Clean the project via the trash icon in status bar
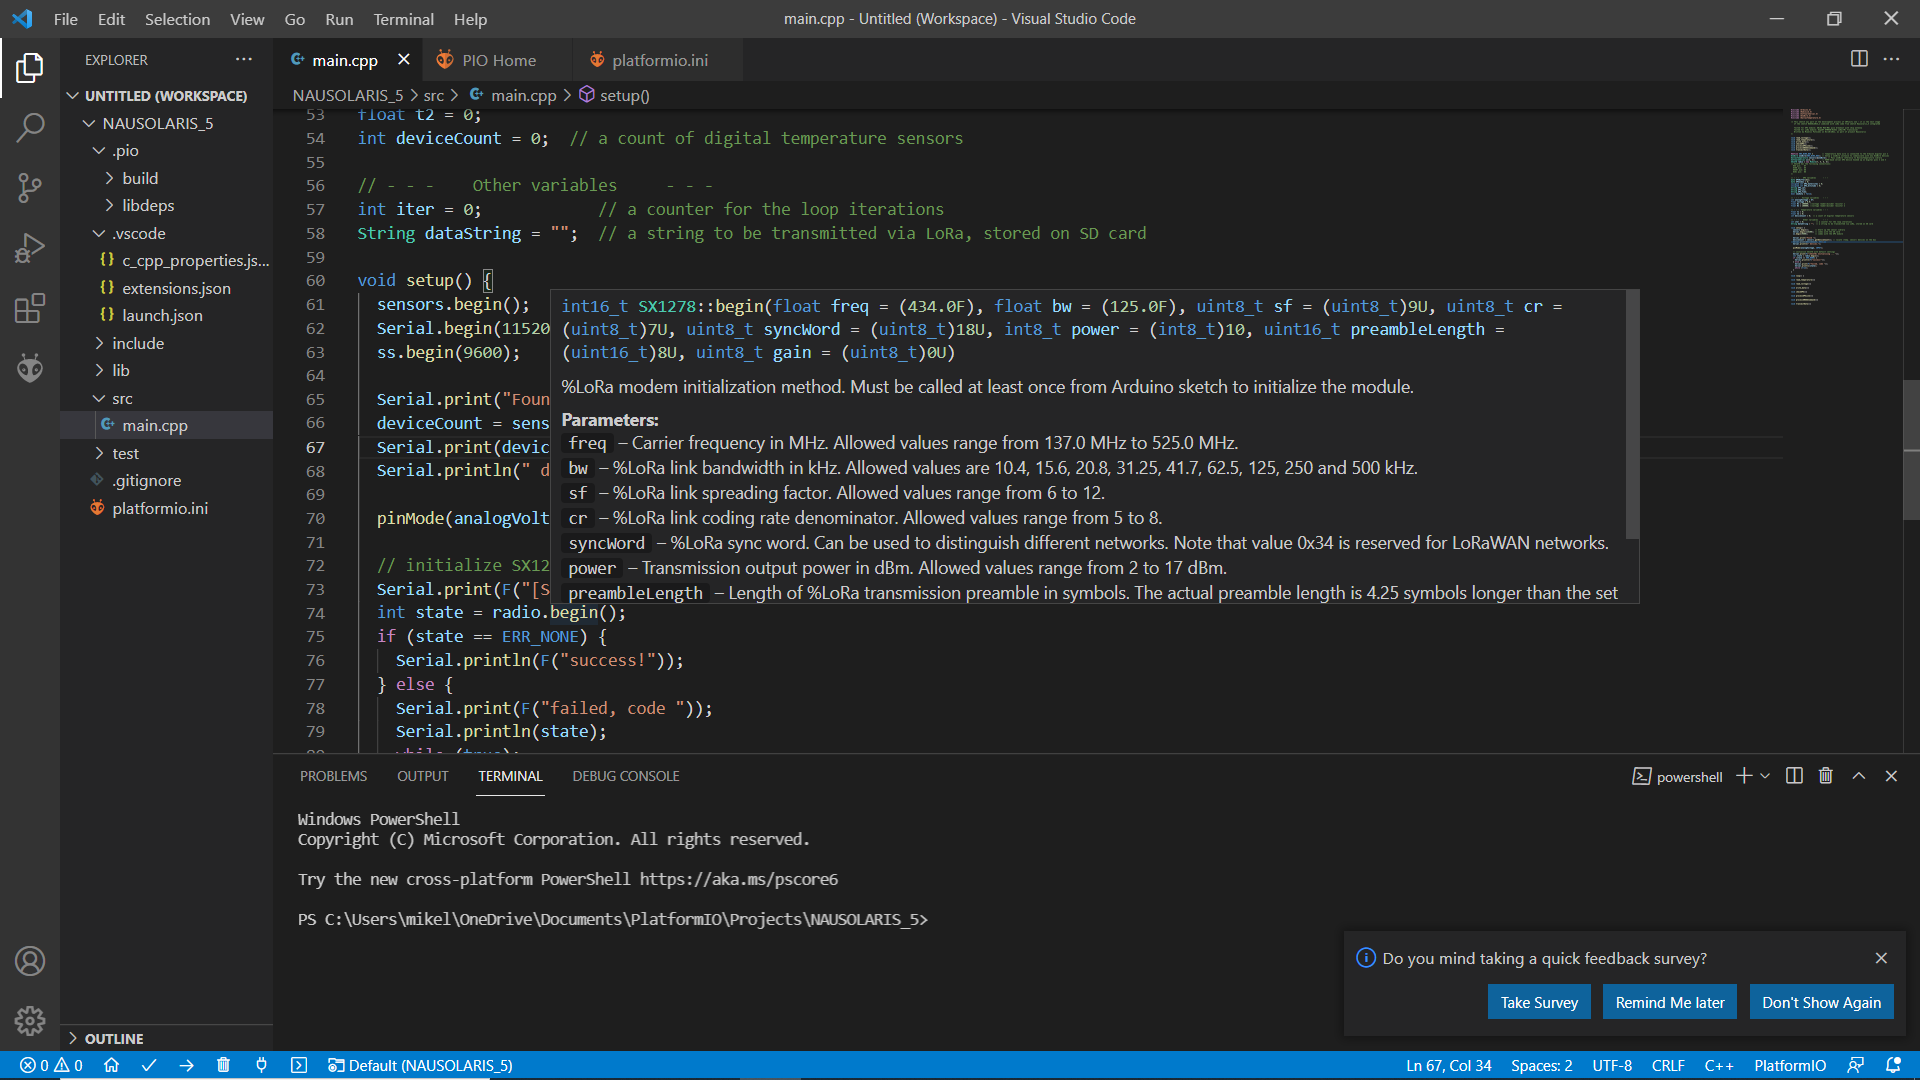Image resolution: width=1920 pixels, height=1080 pixels. (x=224, y=1065)
